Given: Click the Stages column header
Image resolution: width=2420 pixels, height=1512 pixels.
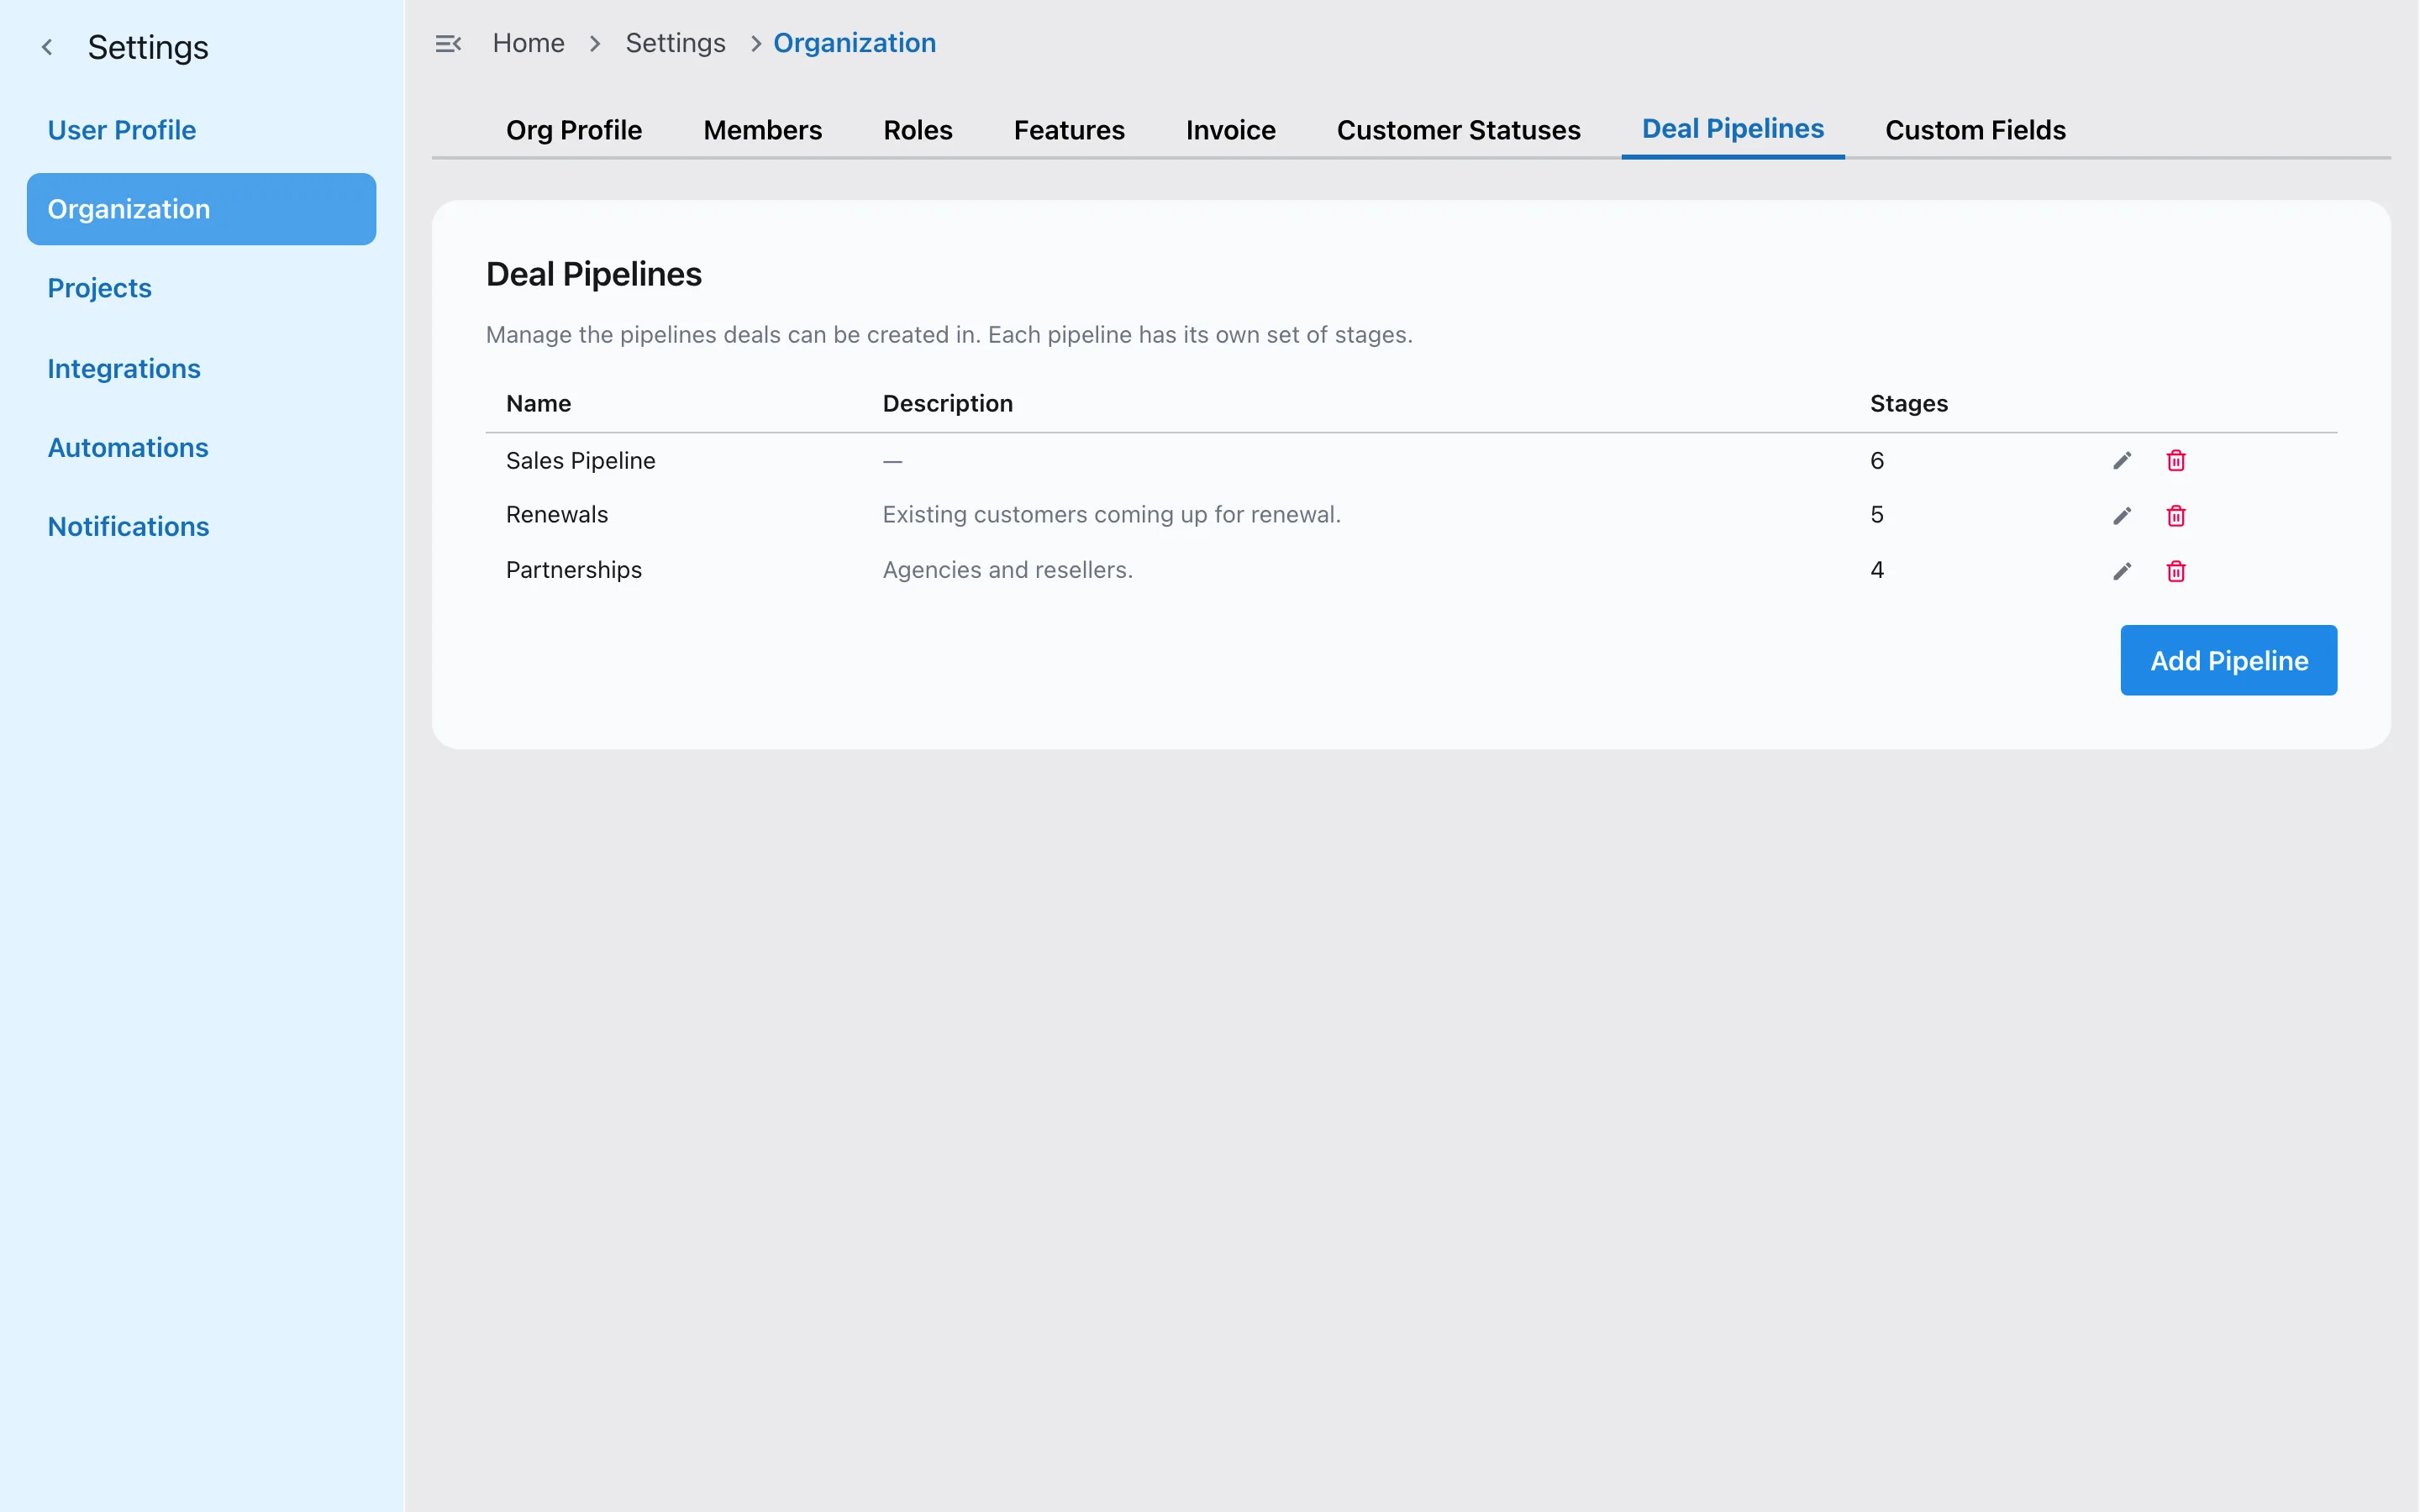Looking at the screenshot, I should pos(1909,403).
